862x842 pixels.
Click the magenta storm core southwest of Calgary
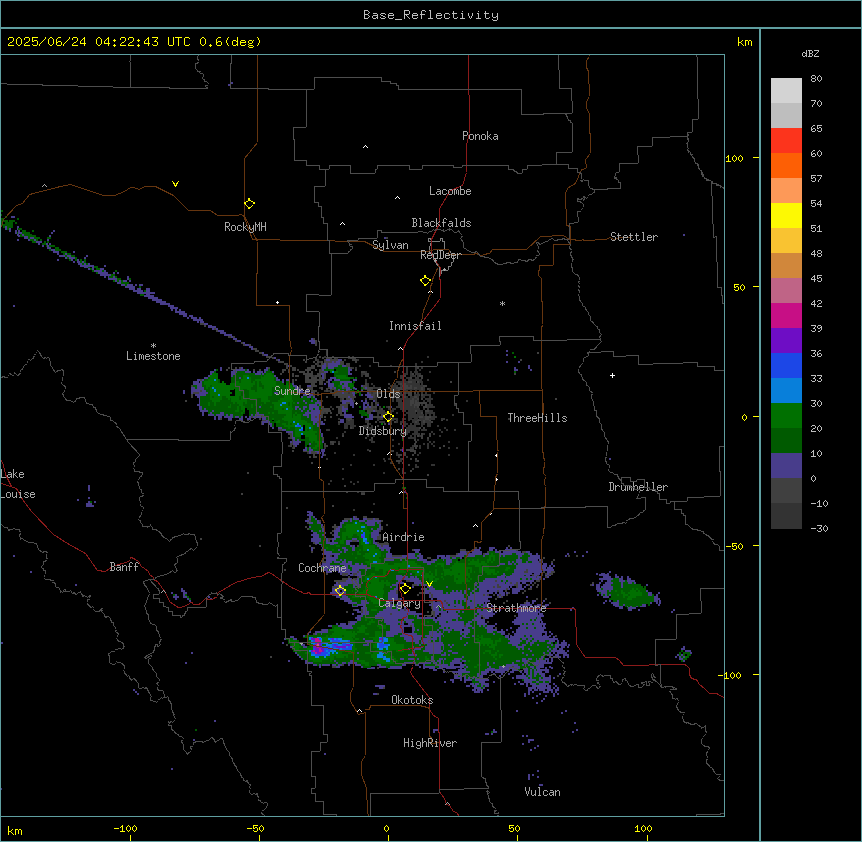pos(318,647)
